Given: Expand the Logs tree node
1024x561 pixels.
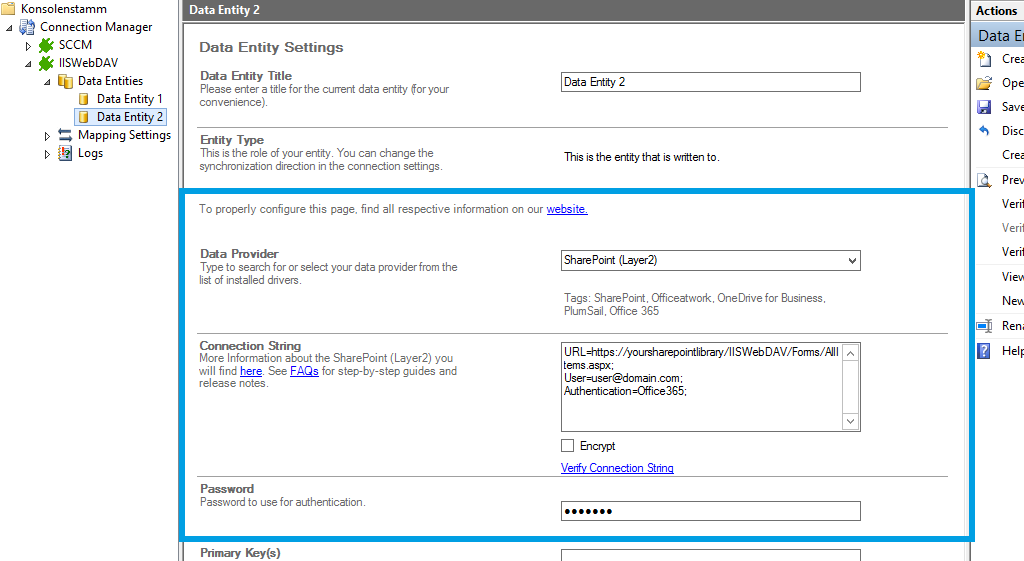Looking at the screenshot, I should pyautogui.click(x=47, y=154).
